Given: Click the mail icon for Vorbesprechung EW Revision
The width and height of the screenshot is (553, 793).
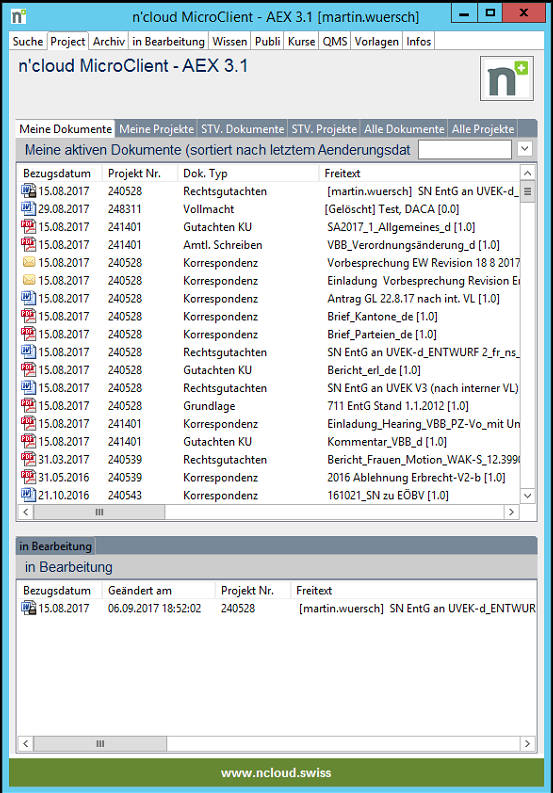Looking at the screenshot, I should coord(29,262).
